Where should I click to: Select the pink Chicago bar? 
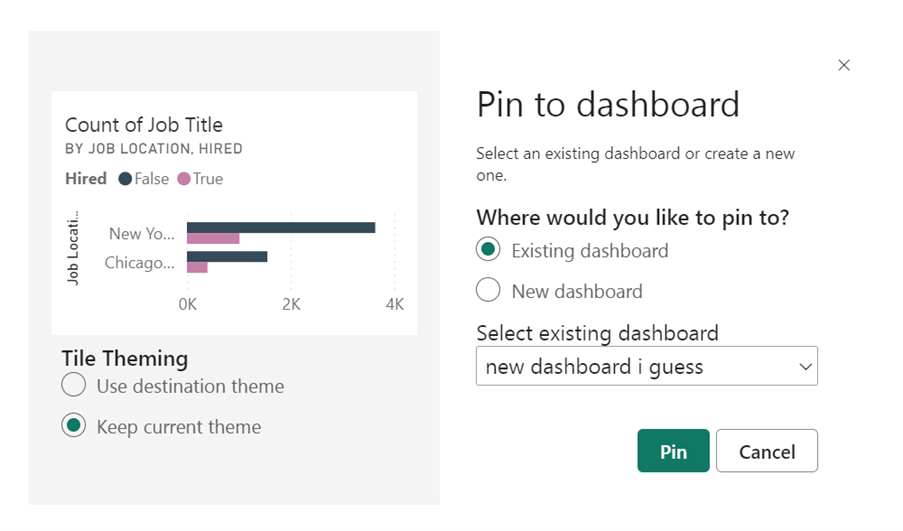point(197,268)
